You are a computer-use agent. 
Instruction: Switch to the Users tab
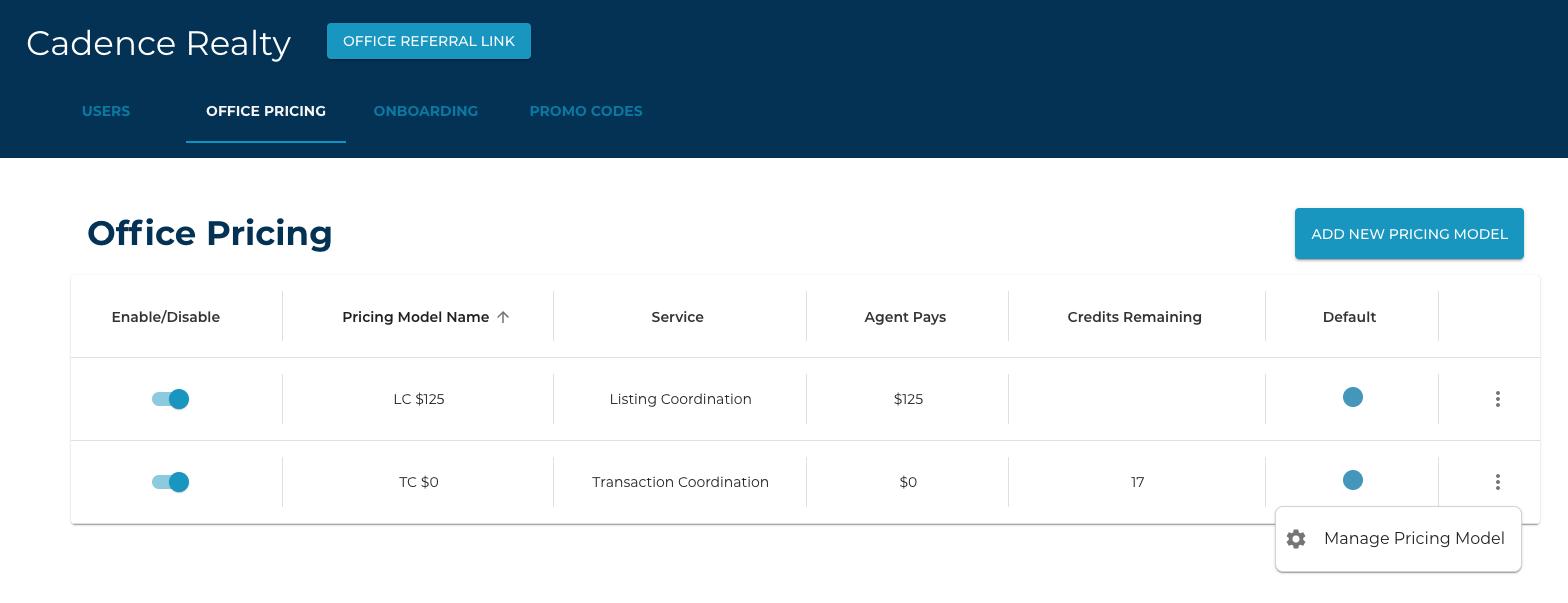click(106, 111)
